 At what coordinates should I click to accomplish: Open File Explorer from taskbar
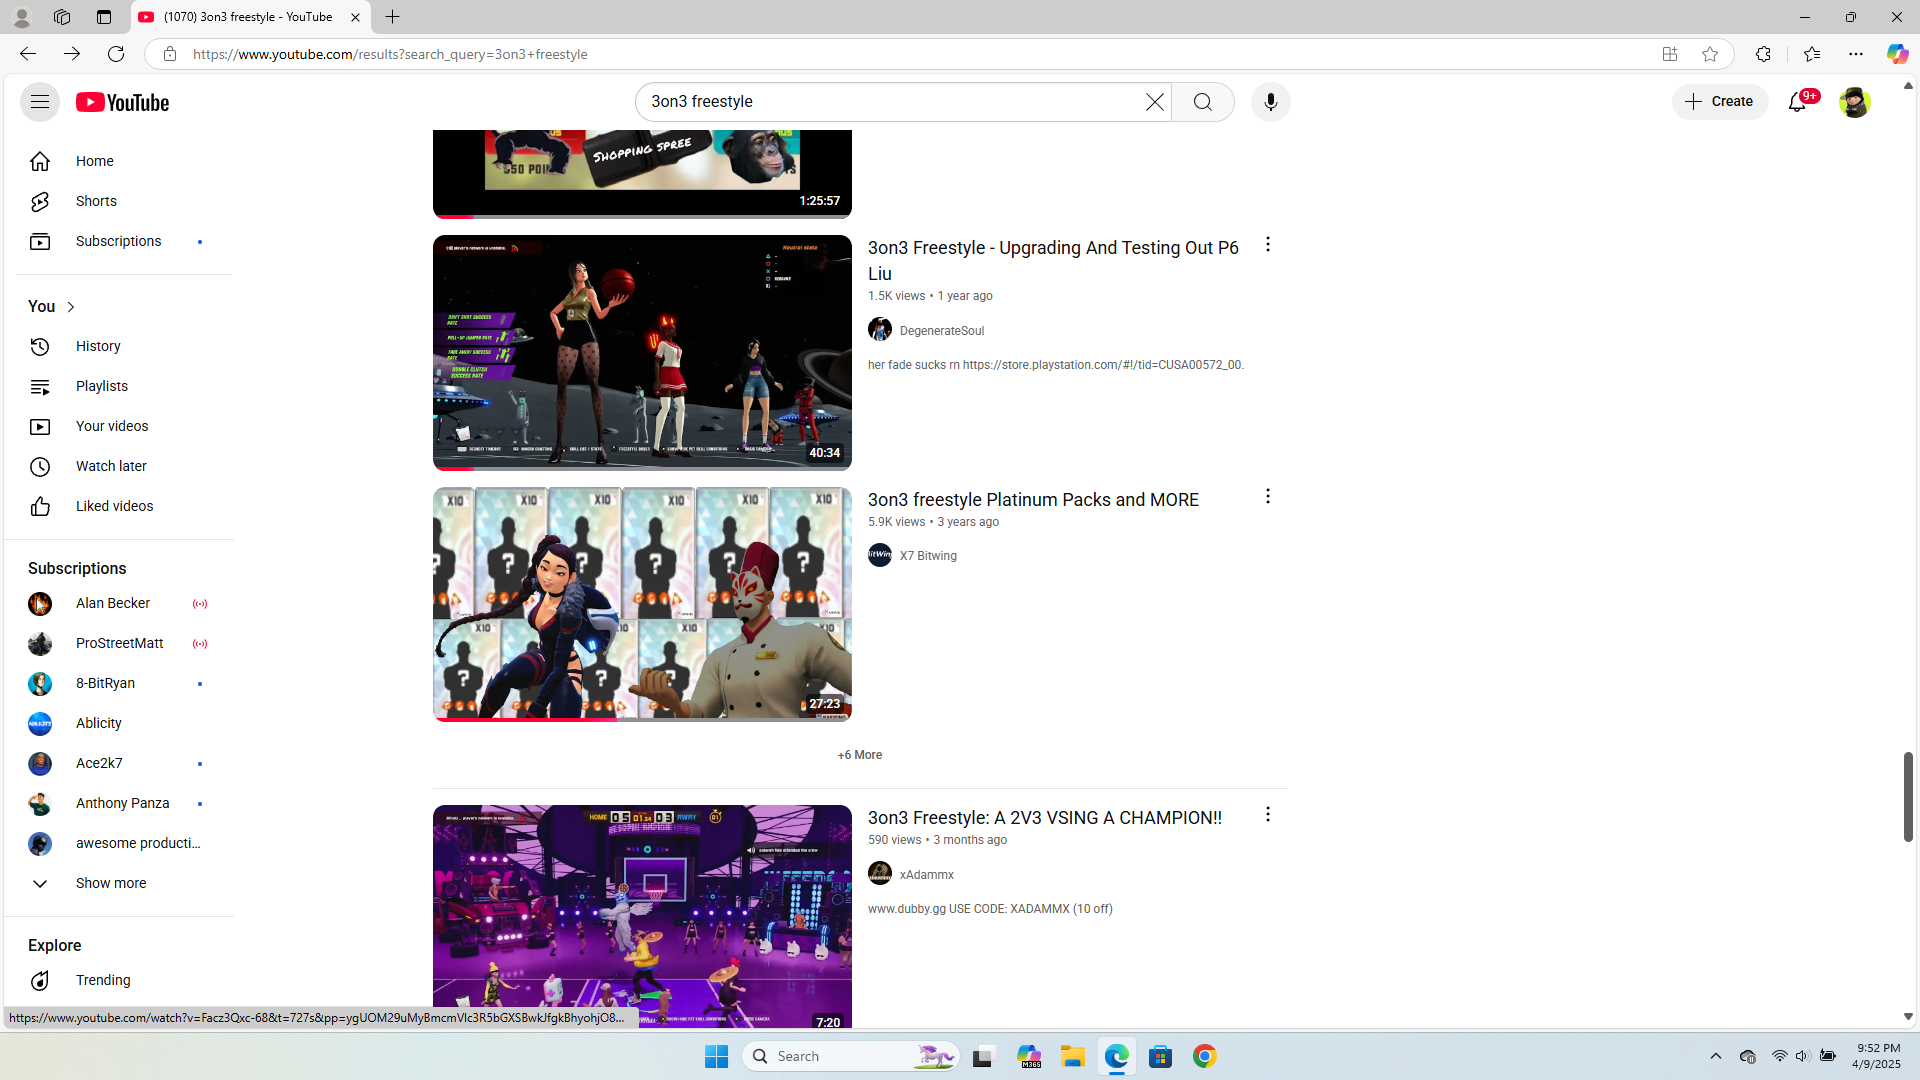[1073, 1056]
